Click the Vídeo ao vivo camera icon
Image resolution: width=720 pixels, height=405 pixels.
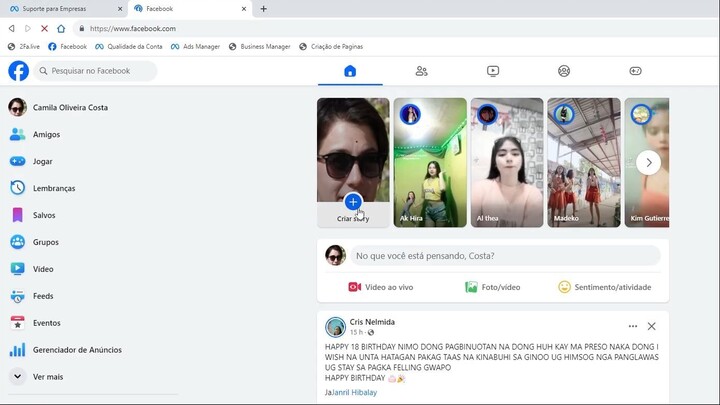pos(354,287)
